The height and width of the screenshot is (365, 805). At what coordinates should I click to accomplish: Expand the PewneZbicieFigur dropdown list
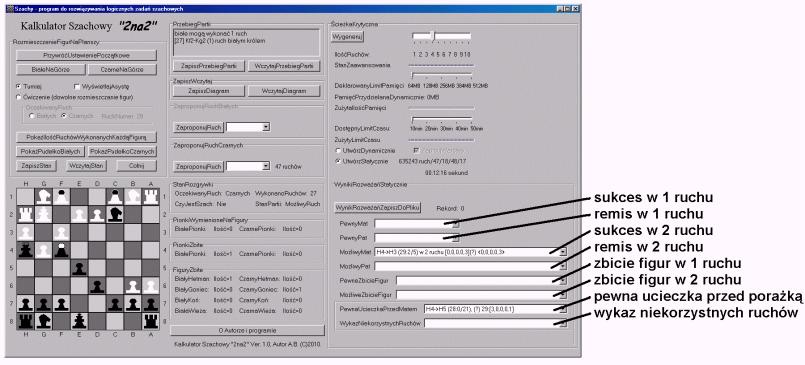tap(563, 281)
